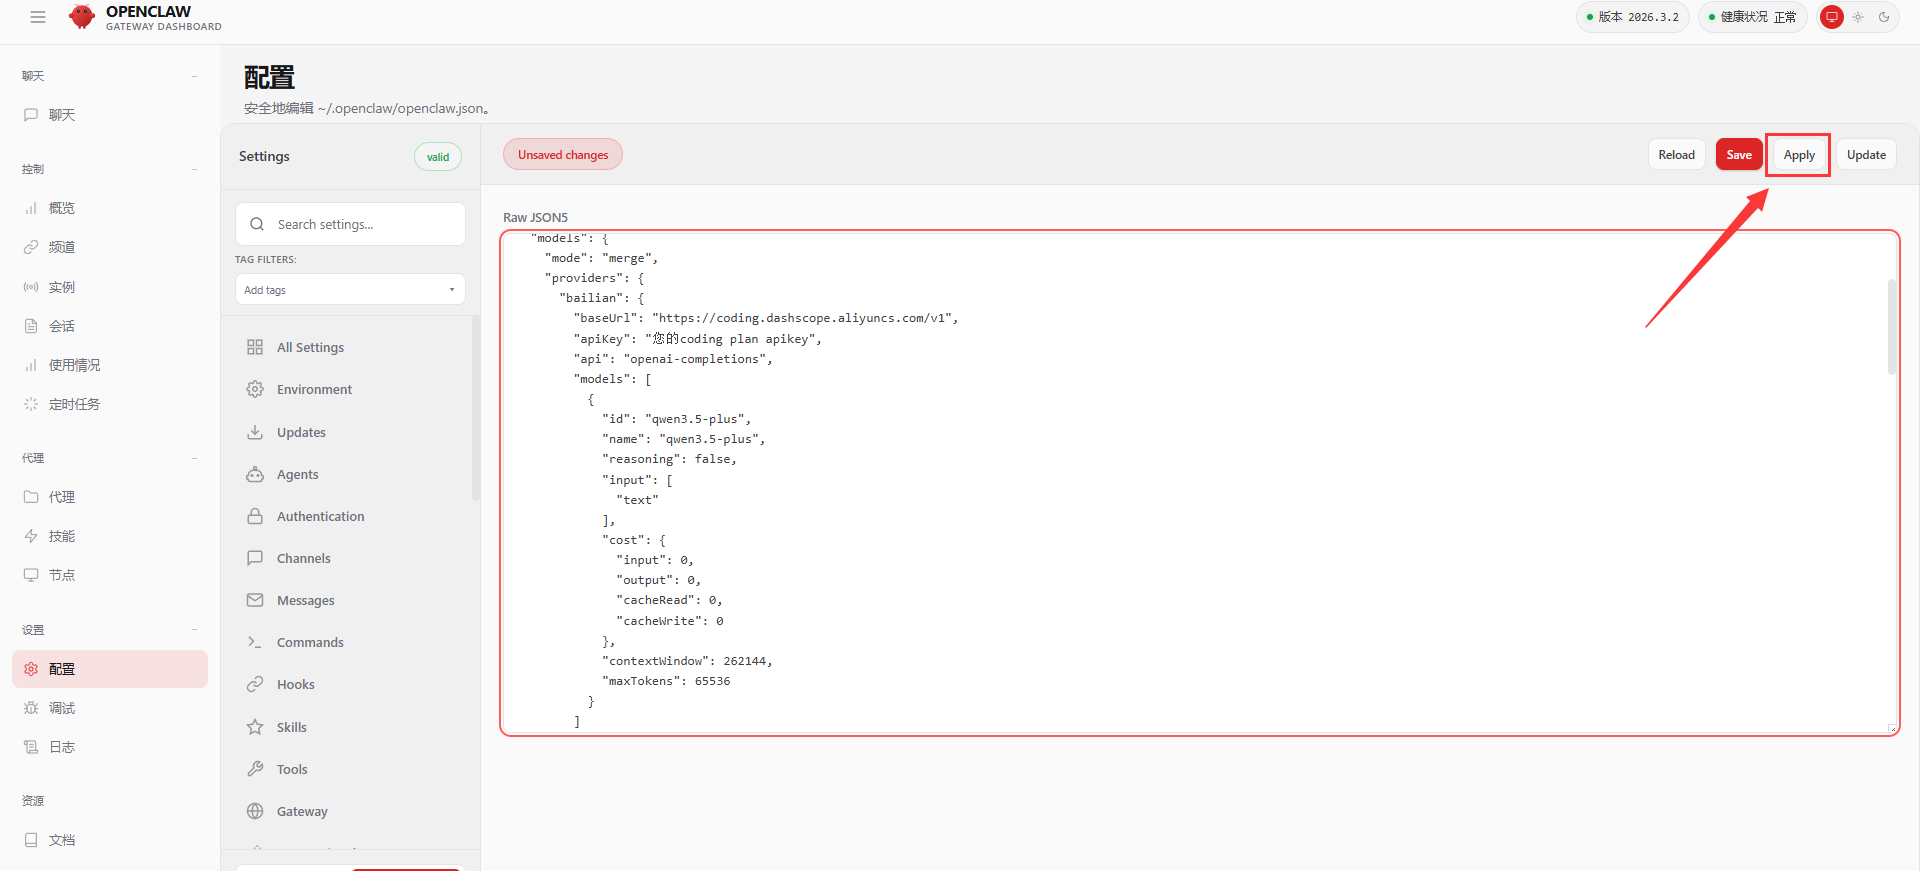Collapse the 控制 sidebar group
The height and width of the screenshot is (871, 1920).
(x=194, y=170)
